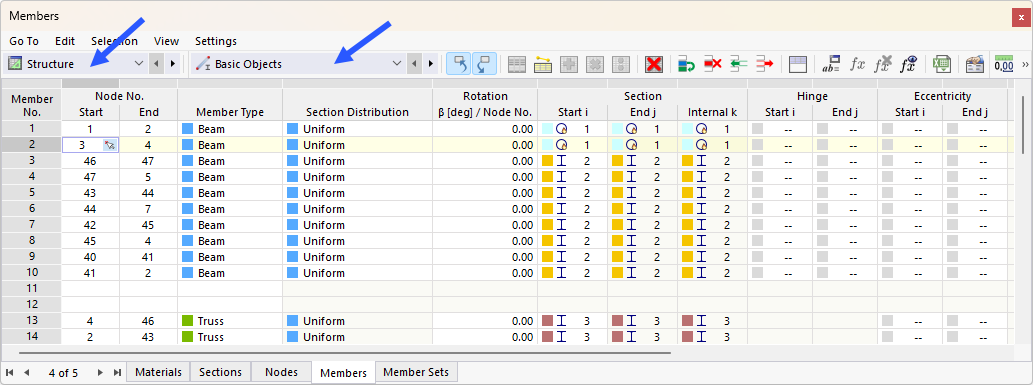Toggle the first sync-selection arrow button
Image resolution: width=1033 pixels, height=385 pixels.
[459, 64]
